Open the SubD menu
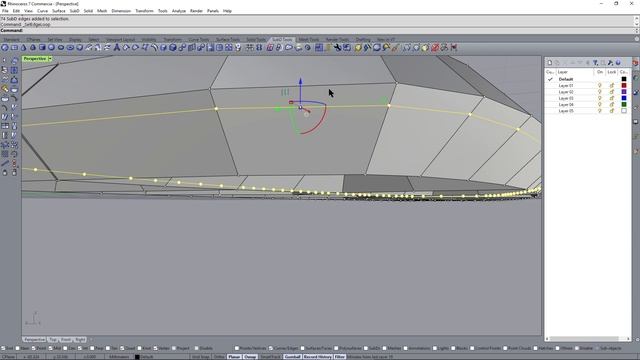This screenshot has height=360, width=640. [x=74, y=11]
